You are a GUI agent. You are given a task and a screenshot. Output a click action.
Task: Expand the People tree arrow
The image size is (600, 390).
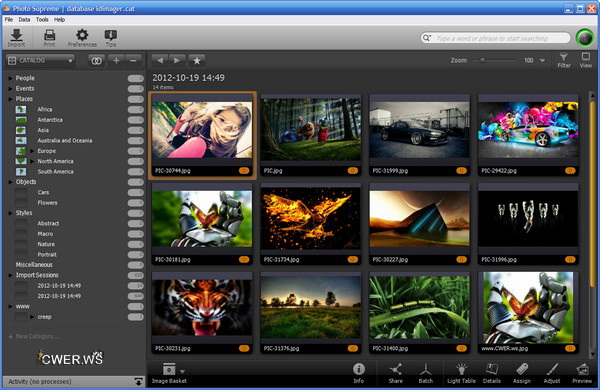click(11, 78)
